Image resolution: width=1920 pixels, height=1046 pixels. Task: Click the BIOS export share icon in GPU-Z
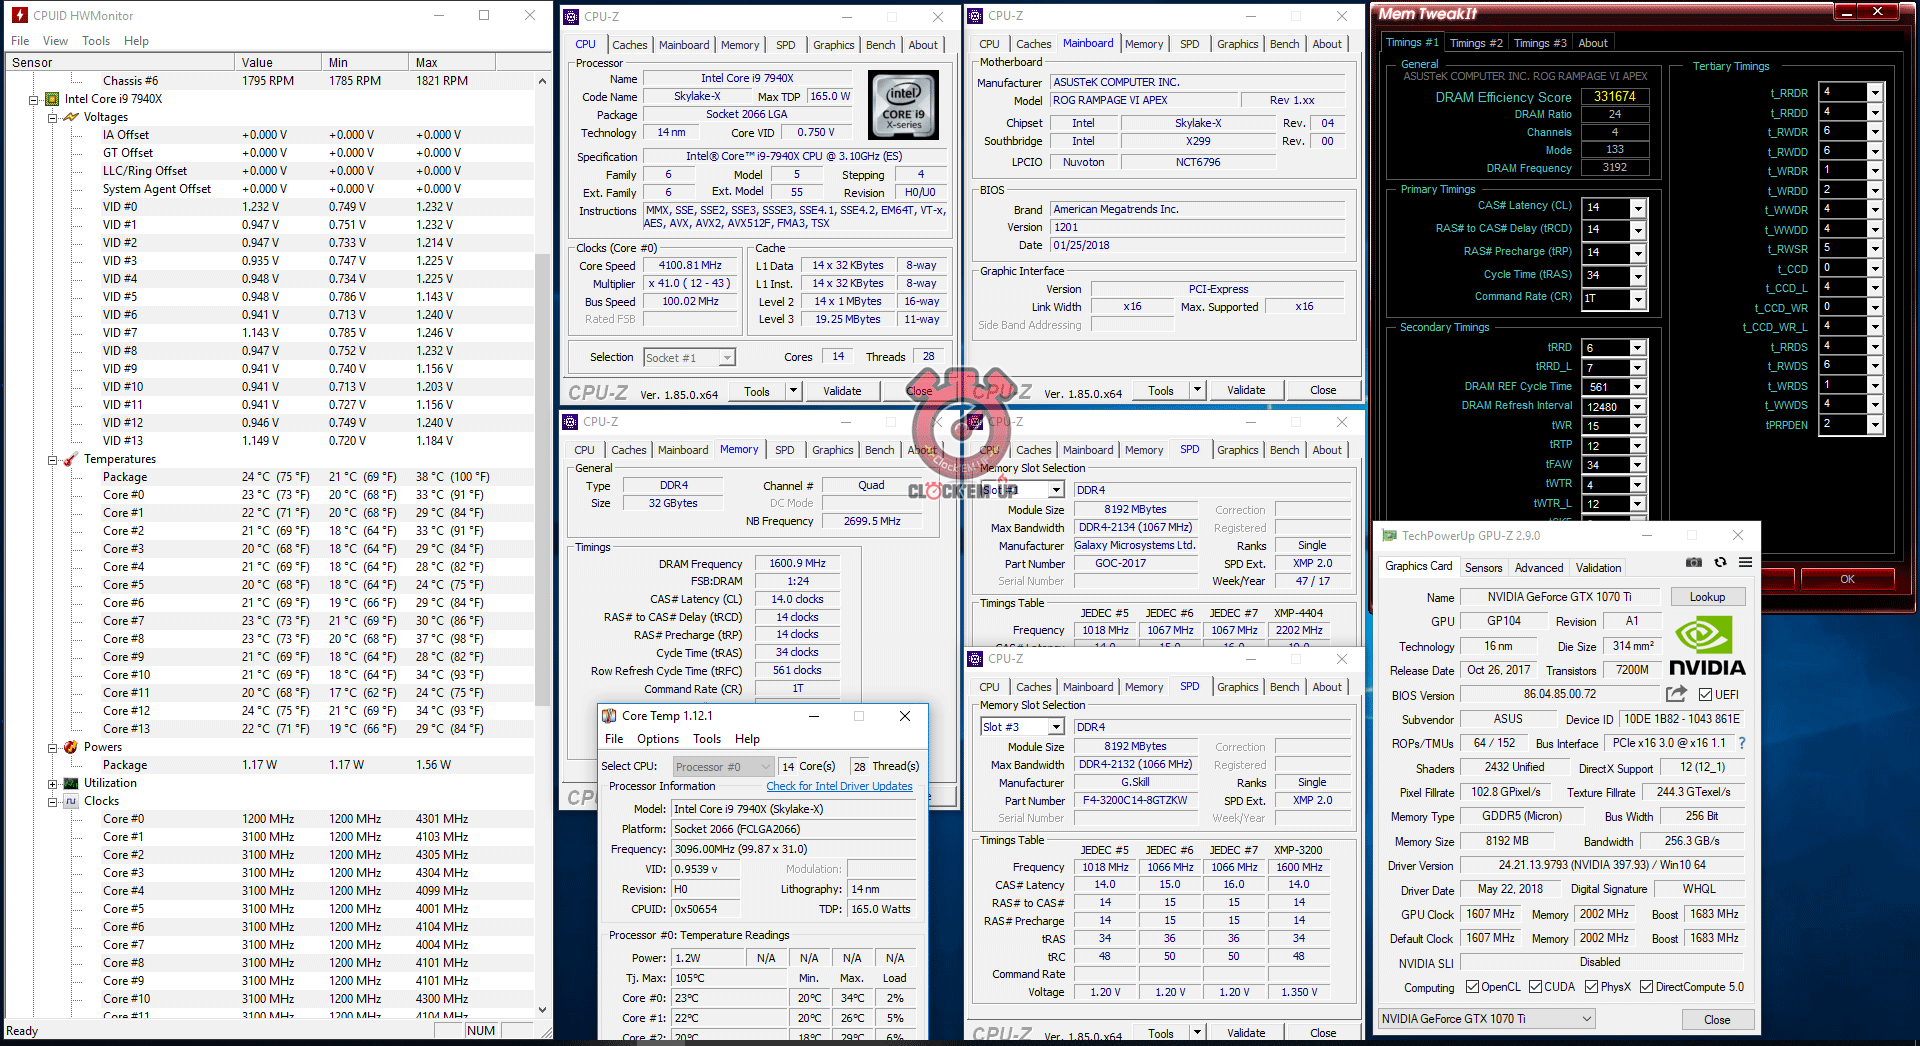click(1676, 694)
